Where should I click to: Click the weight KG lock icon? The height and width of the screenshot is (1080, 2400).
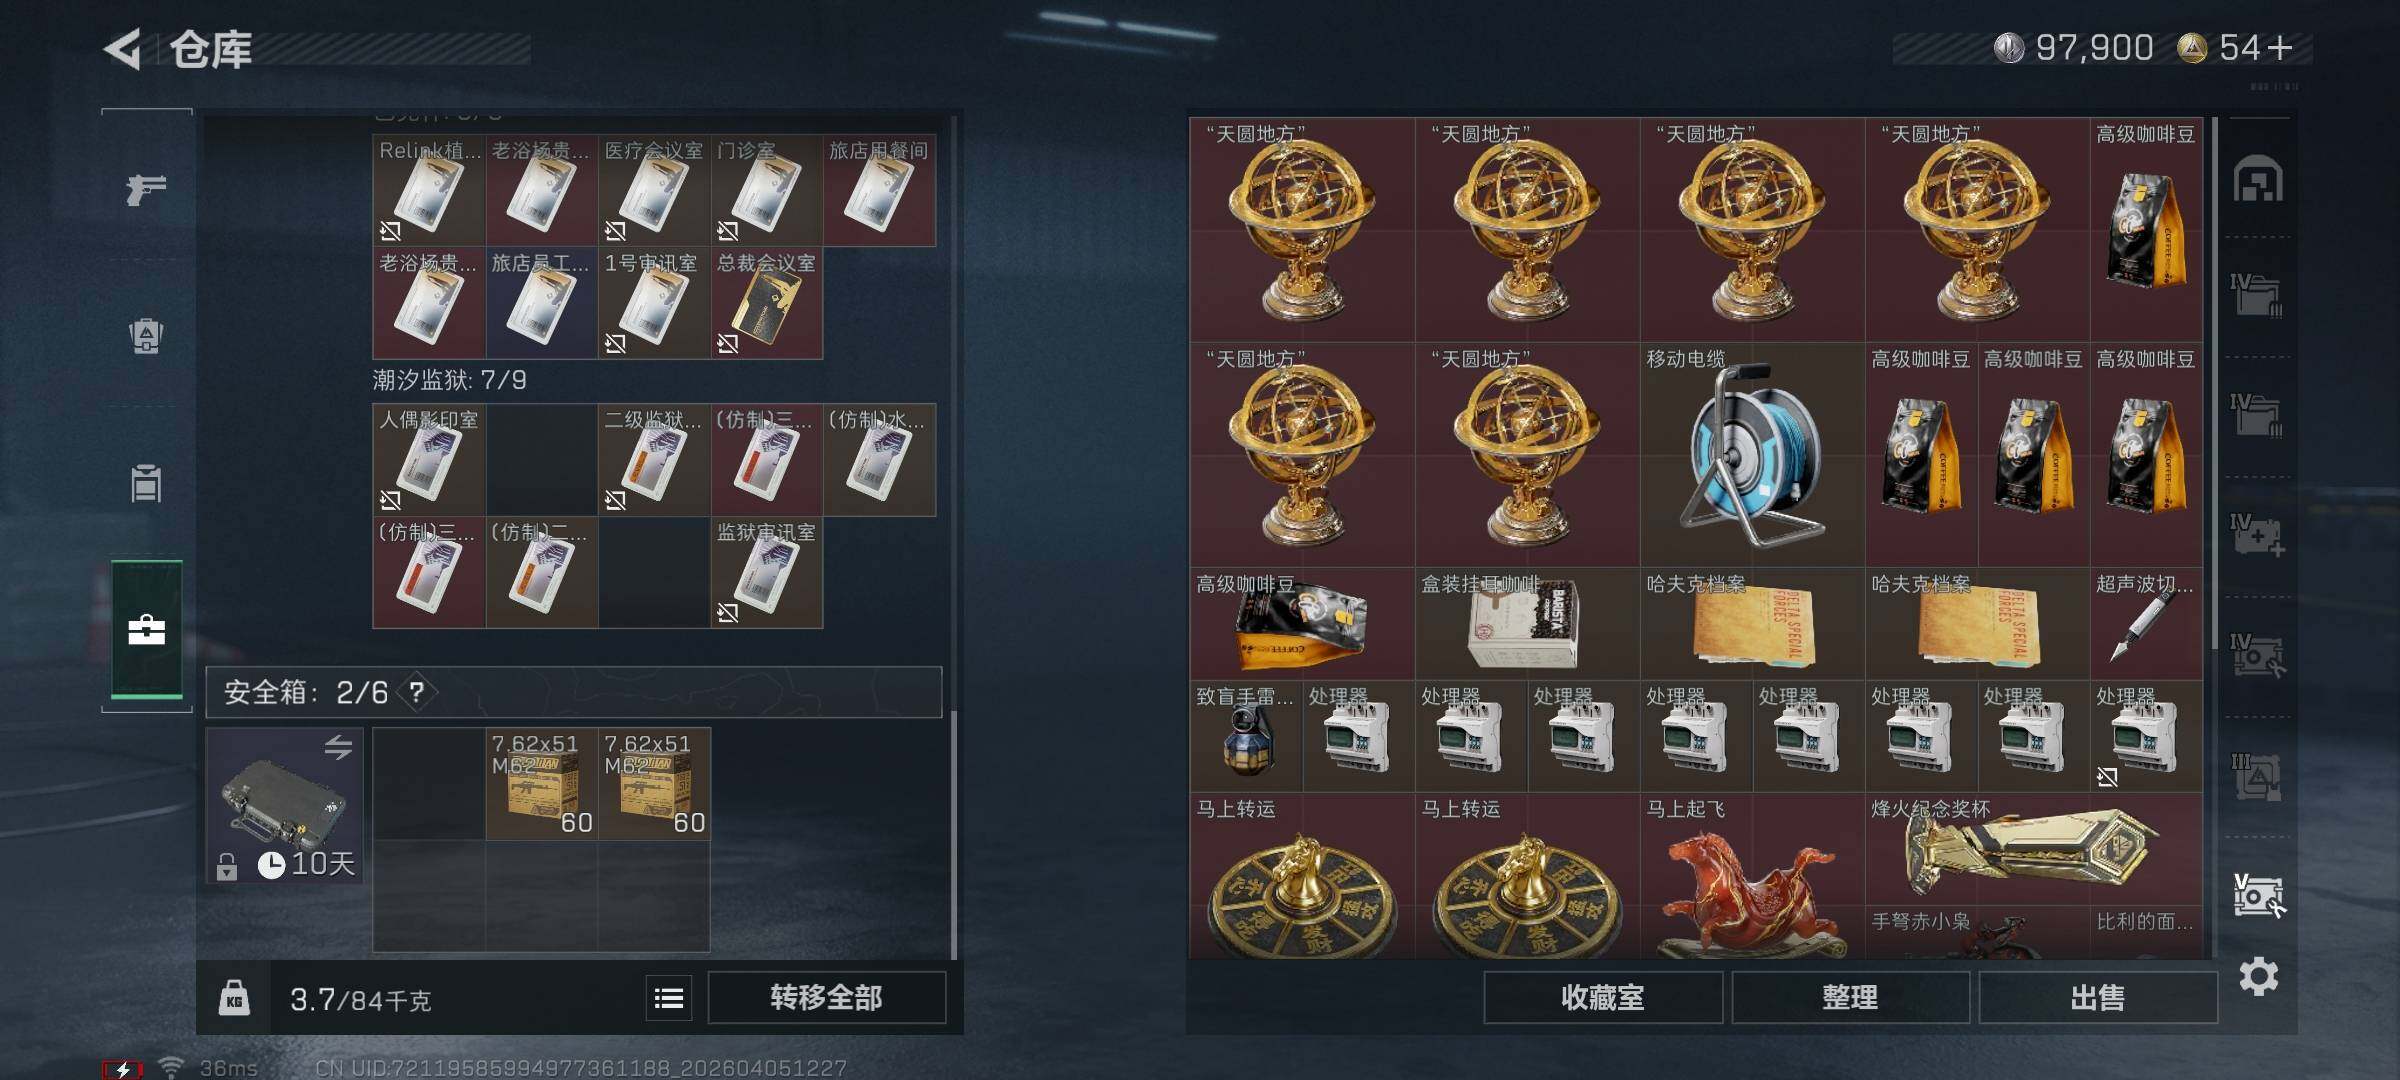pyautogui.click(x=234, y=998)
